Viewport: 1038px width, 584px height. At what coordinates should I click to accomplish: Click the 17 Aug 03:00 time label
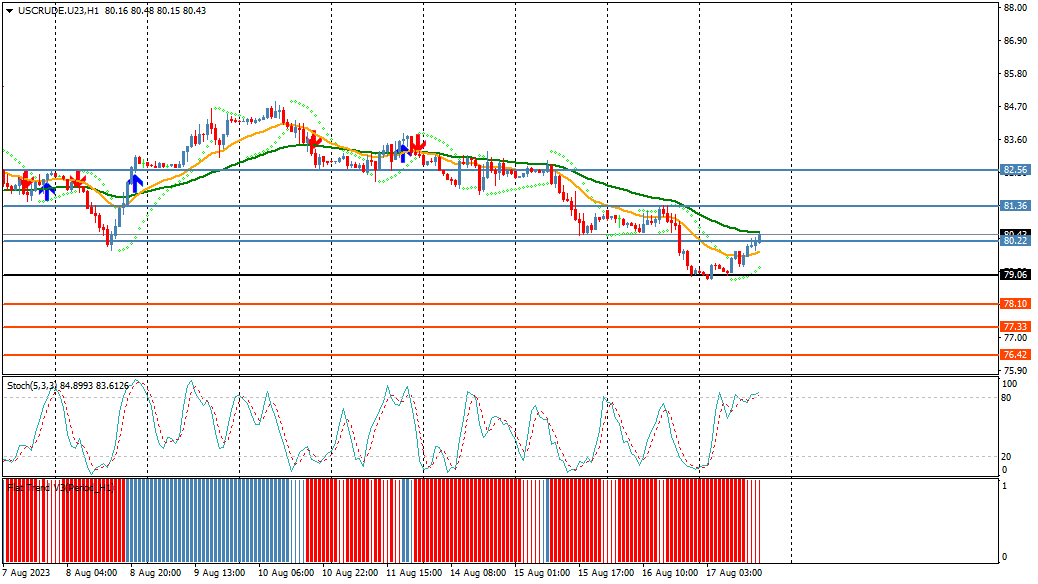click(734, 573)
